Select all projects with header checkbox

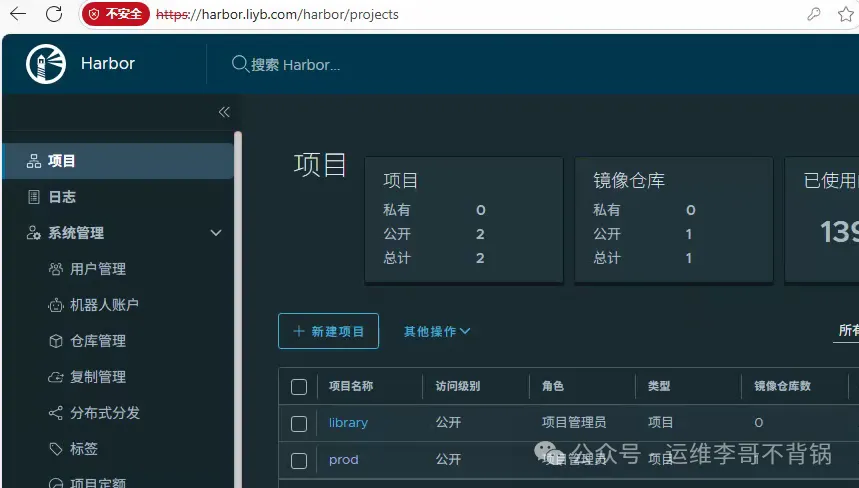pyautogui.click(x=299, y=387)
